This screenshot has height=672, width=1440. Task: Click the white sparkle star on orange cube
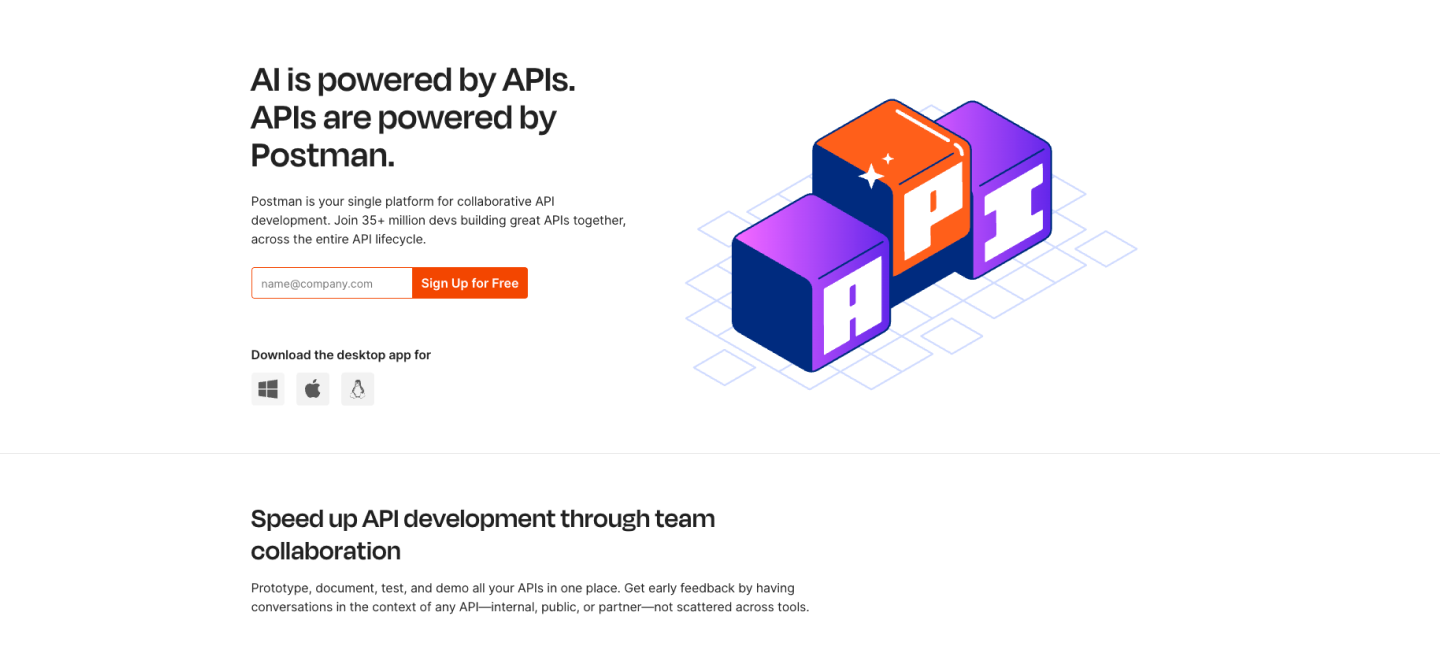872,175
